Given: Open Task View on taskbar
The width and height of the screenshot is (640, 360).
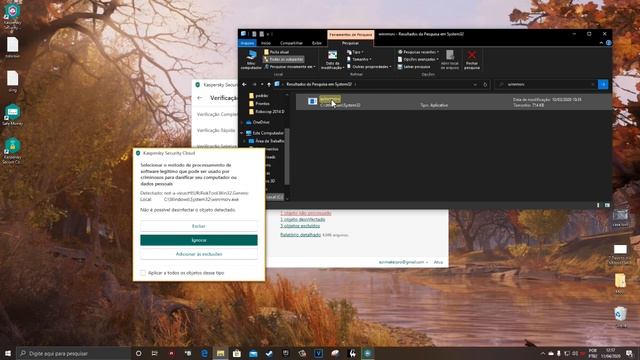Looking at the screenshot, I should [x=155, y=353].
